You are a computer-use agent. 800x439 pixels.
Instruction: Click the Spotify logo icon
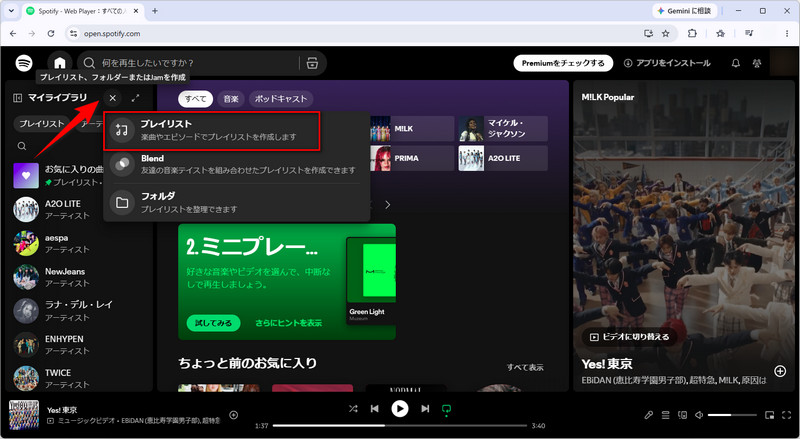[x=24, y=63]
